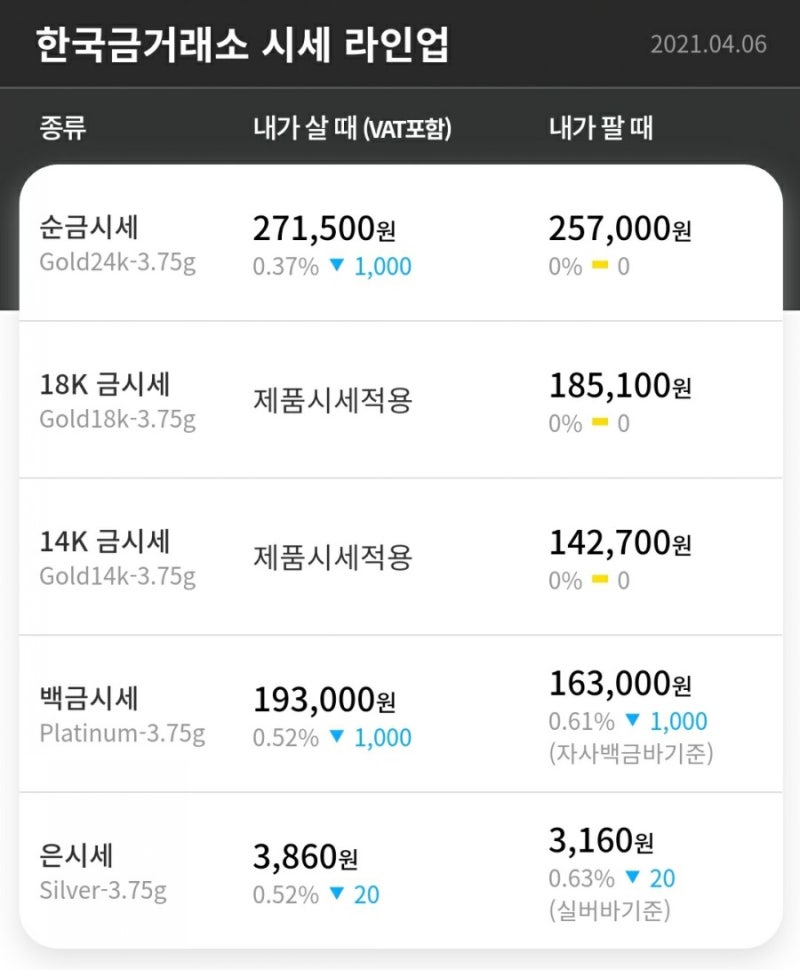Select the 백금시세 Platinum row label
This screenshot has height=970, width=800.
(122, 715)
